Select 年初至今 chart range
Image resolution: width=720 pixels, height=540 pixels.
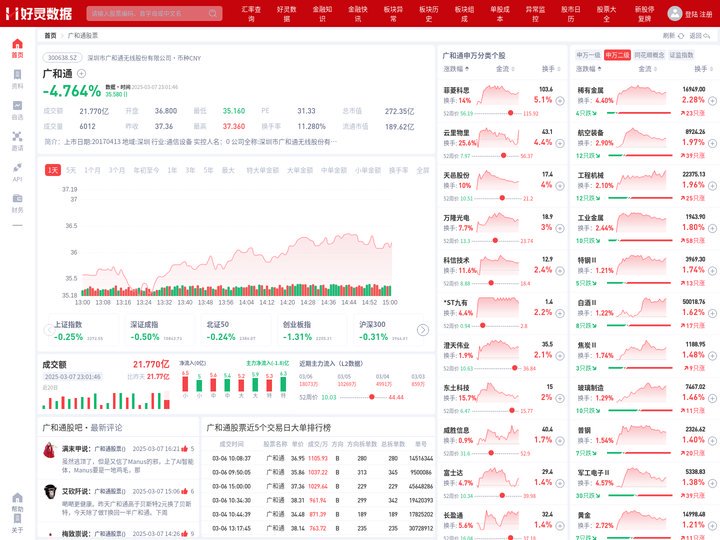146,170
